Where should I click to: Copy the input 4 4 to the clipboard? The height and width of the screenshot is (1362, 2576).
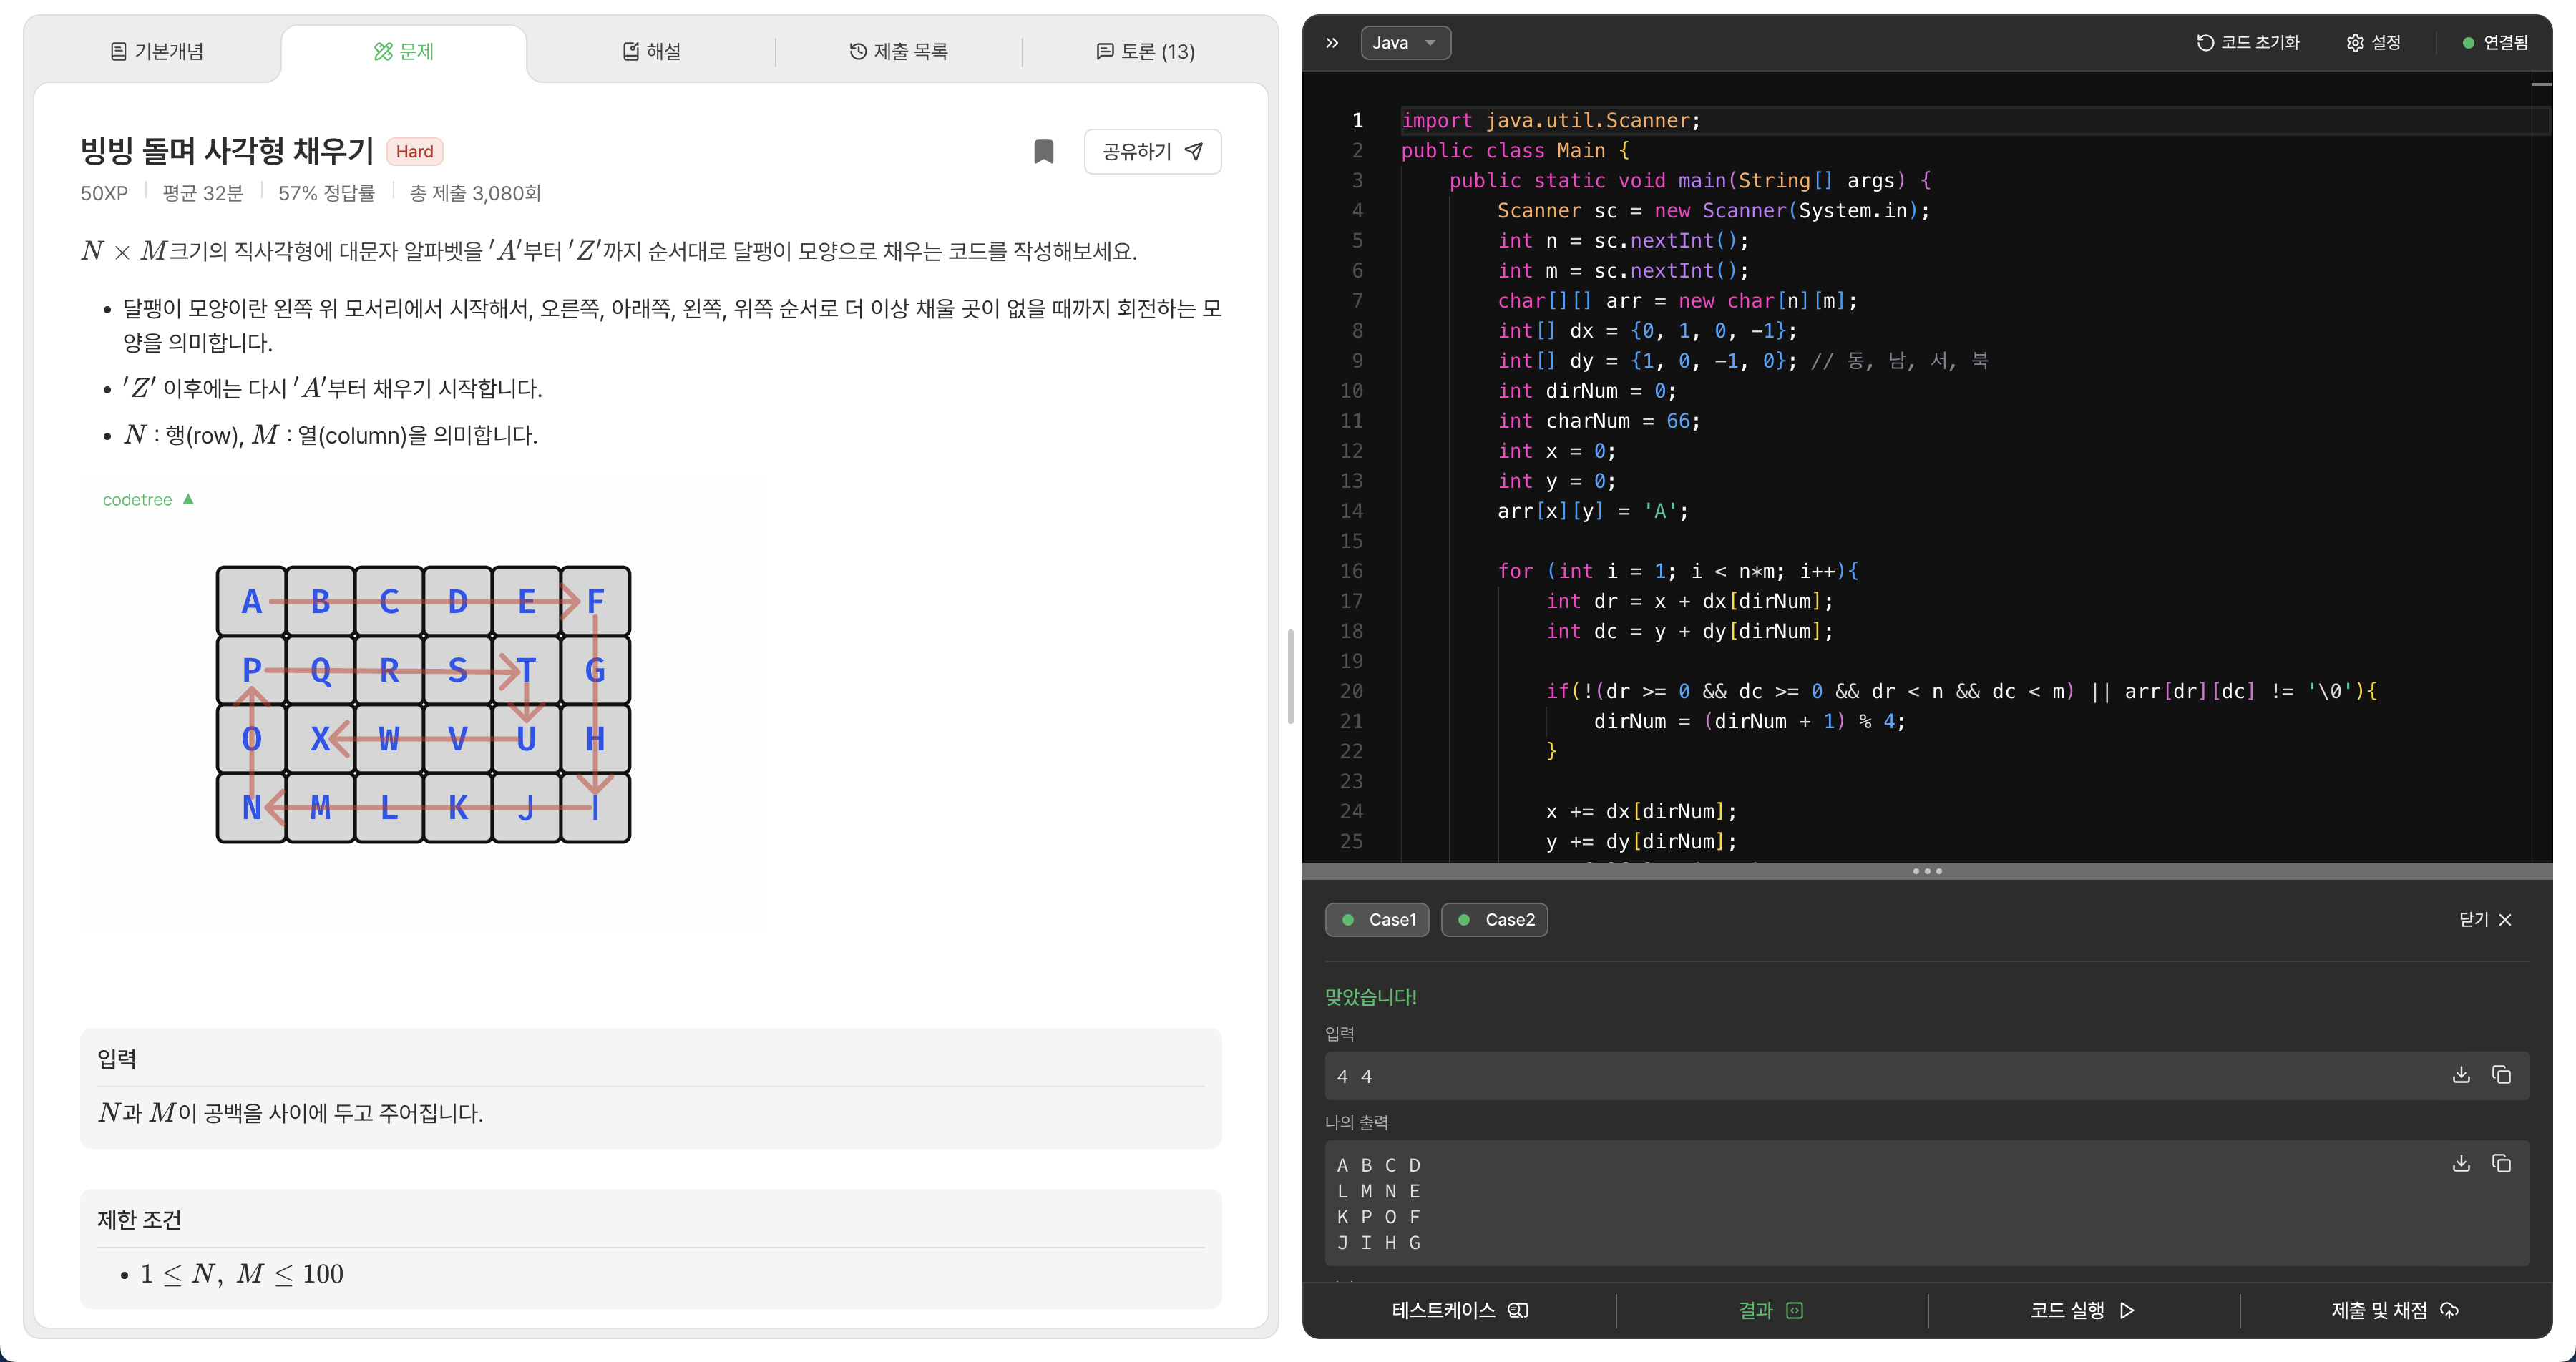pos(2501,1075)
